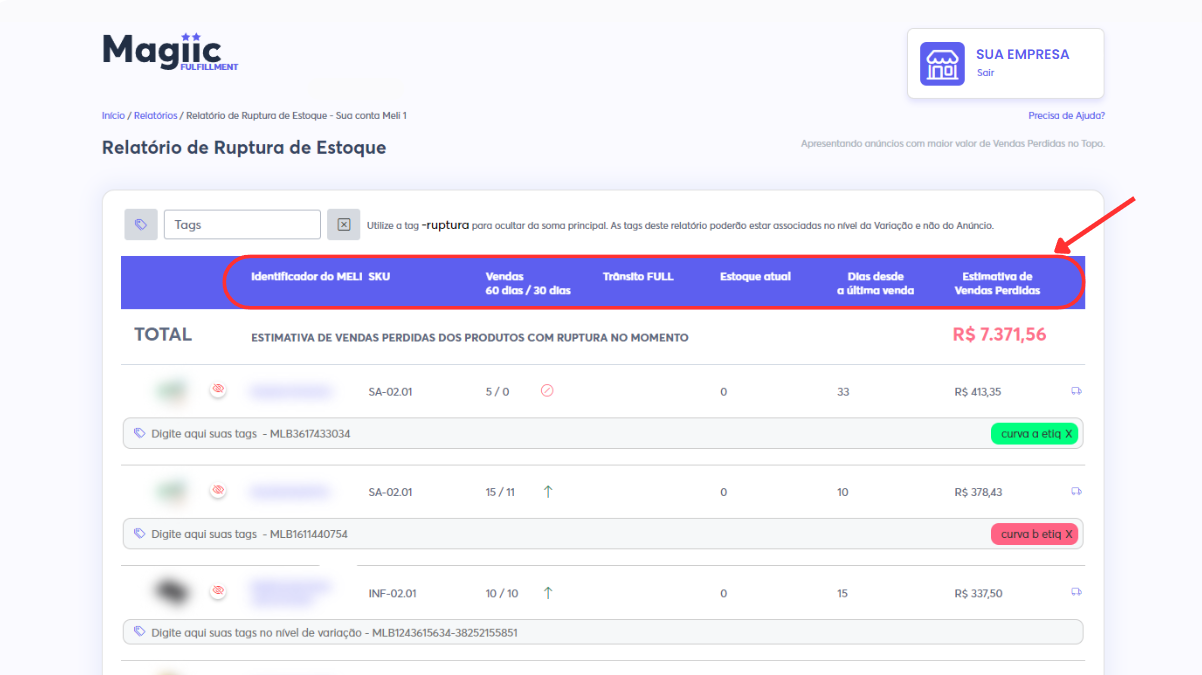Click the no-sales circle icon beside 5 / 0
The width and height of the screenshot is (1202, 675).
click(547, 391)
